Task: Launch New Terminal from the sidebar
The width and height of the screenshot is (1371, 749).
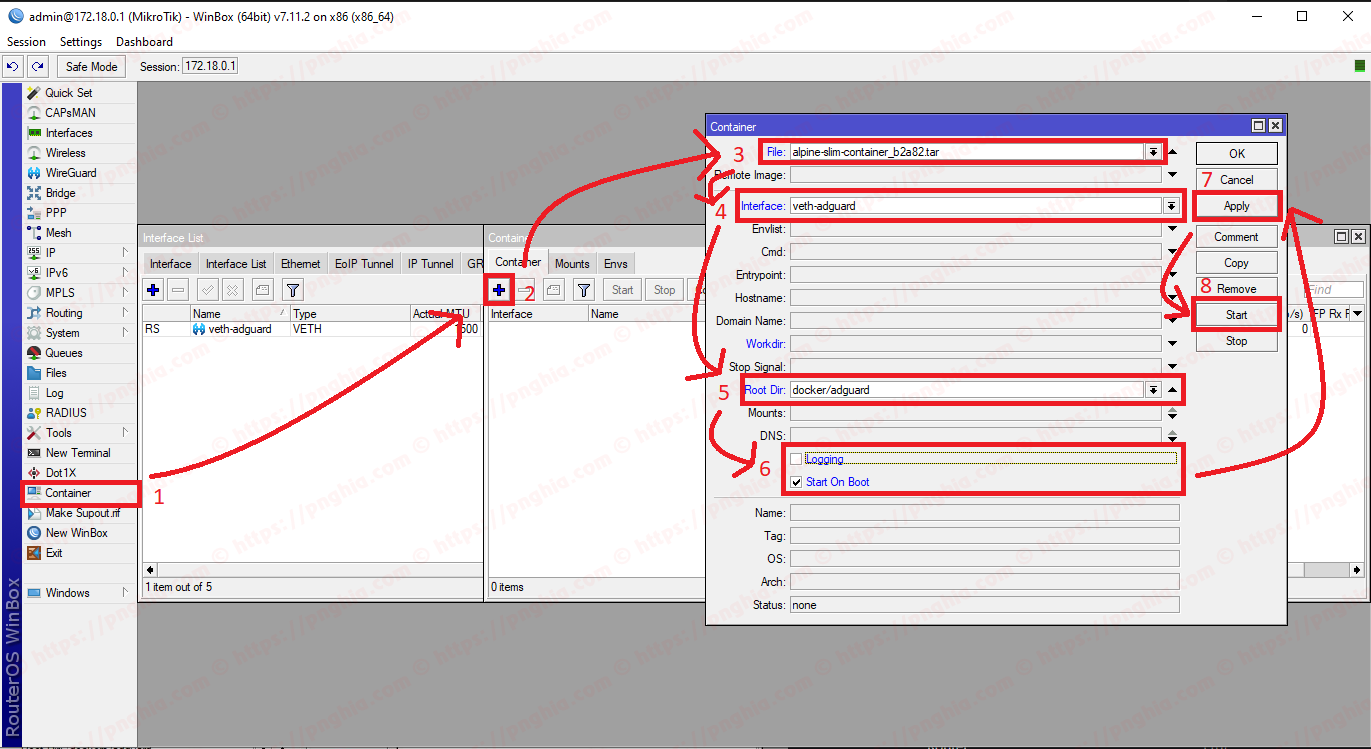Action: point(77,453)
